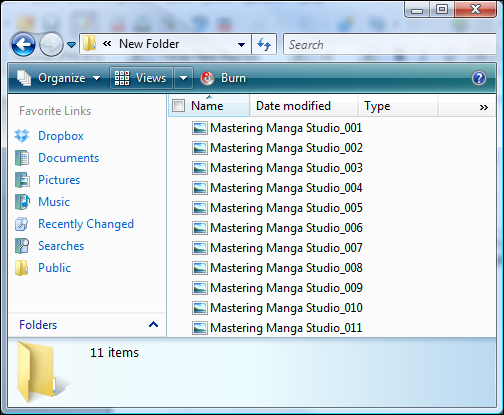Screen dimensions: 504x415
Task: Click image icon of Mastering Manga Studio_009
Action: click(200, 288)
